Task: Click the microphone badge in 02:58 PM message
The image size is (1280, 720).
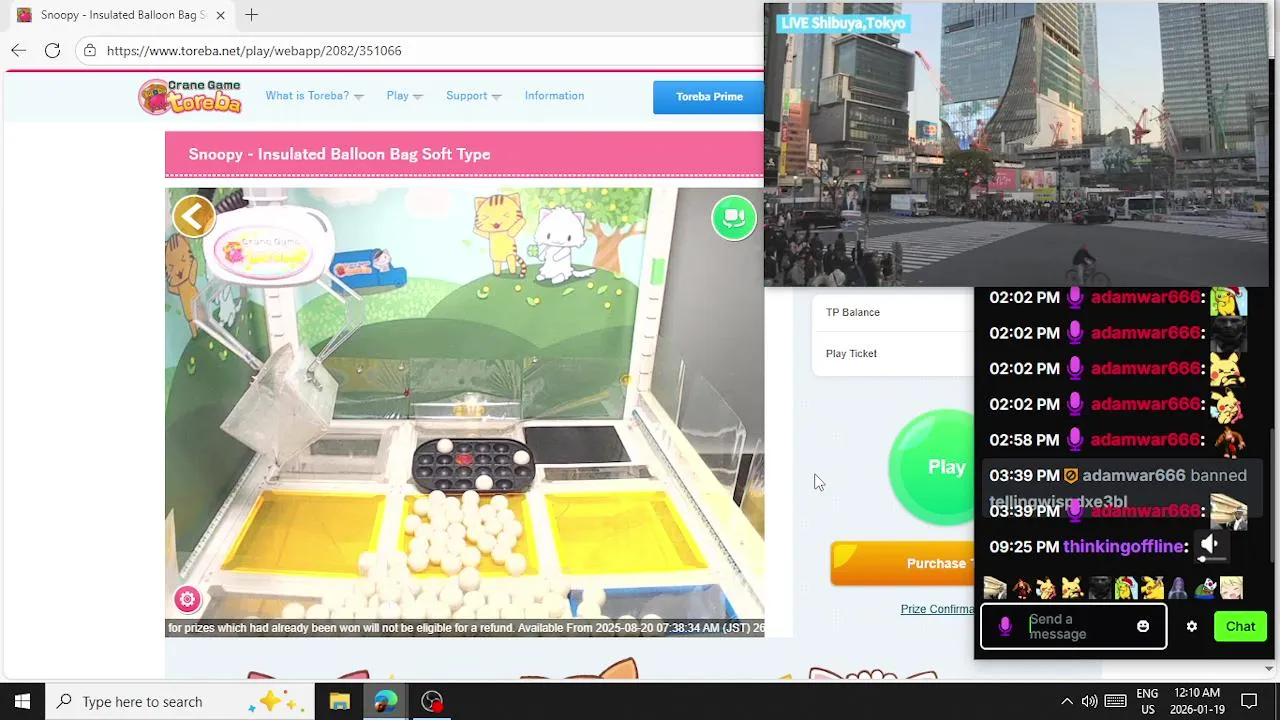Action: tap(1075, 439)
